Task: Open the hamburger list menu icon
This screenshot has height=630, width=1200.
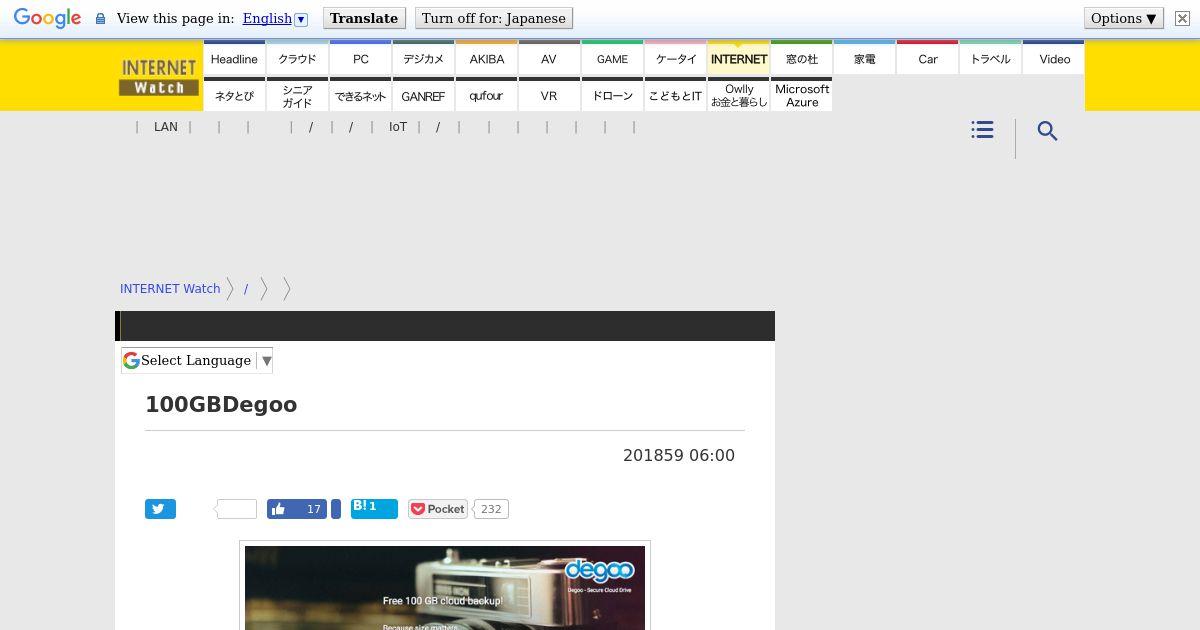Action: 982,130
